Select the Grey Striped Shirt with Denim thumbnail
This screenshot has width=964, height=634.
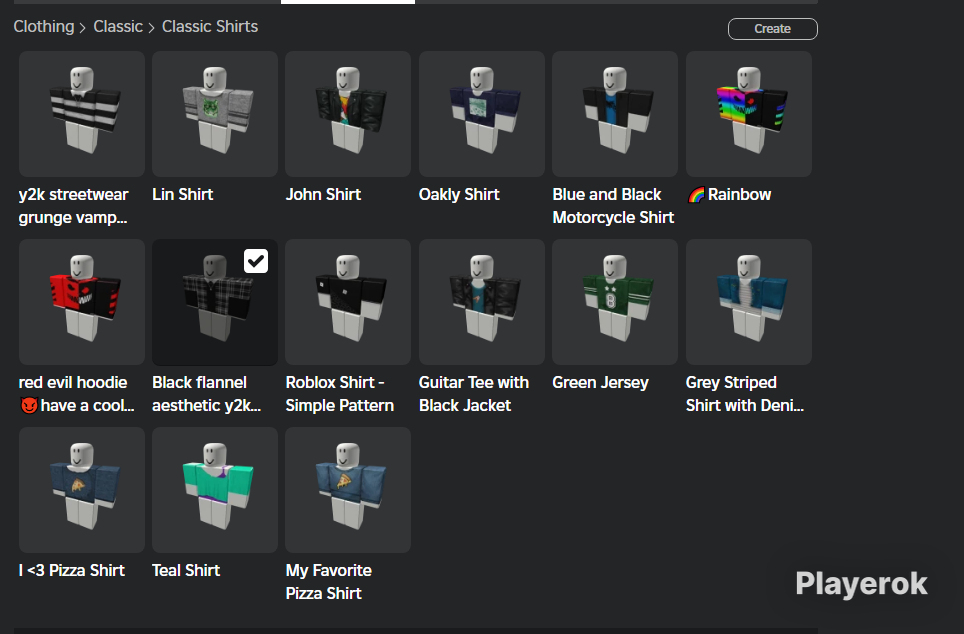(749, 302)
